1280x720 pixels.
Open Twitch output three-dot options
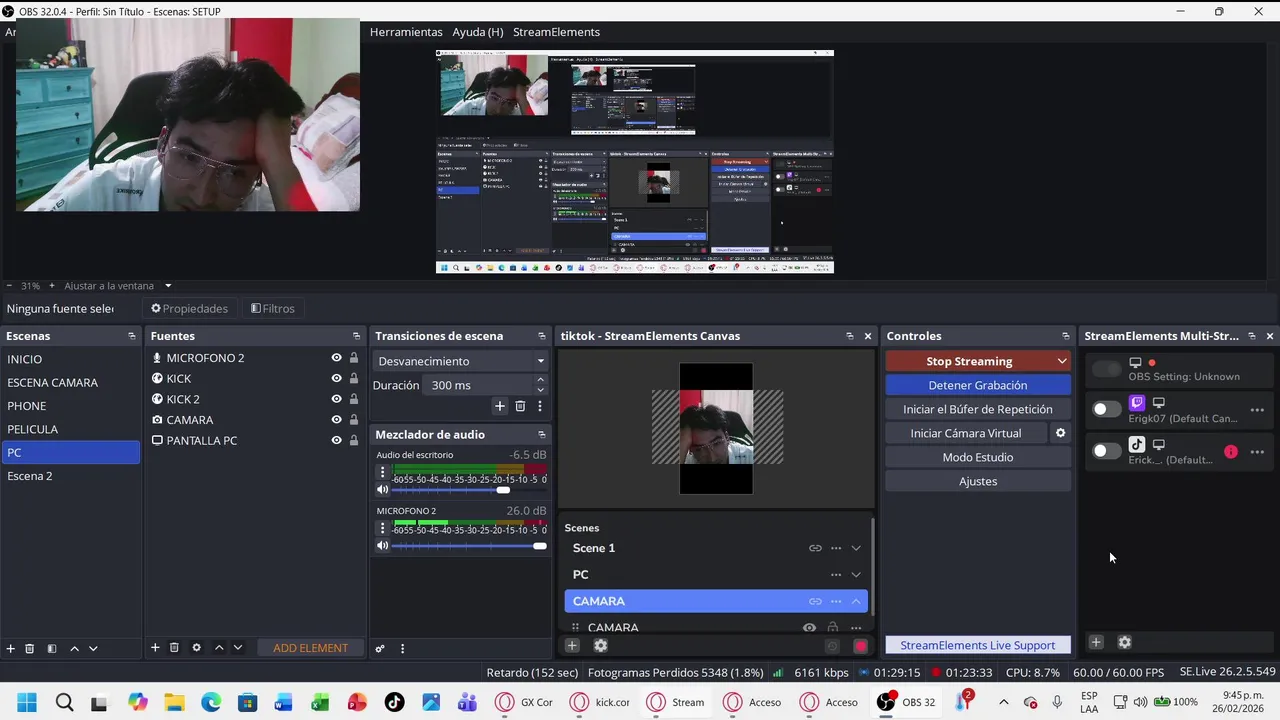coord(1257,410)
